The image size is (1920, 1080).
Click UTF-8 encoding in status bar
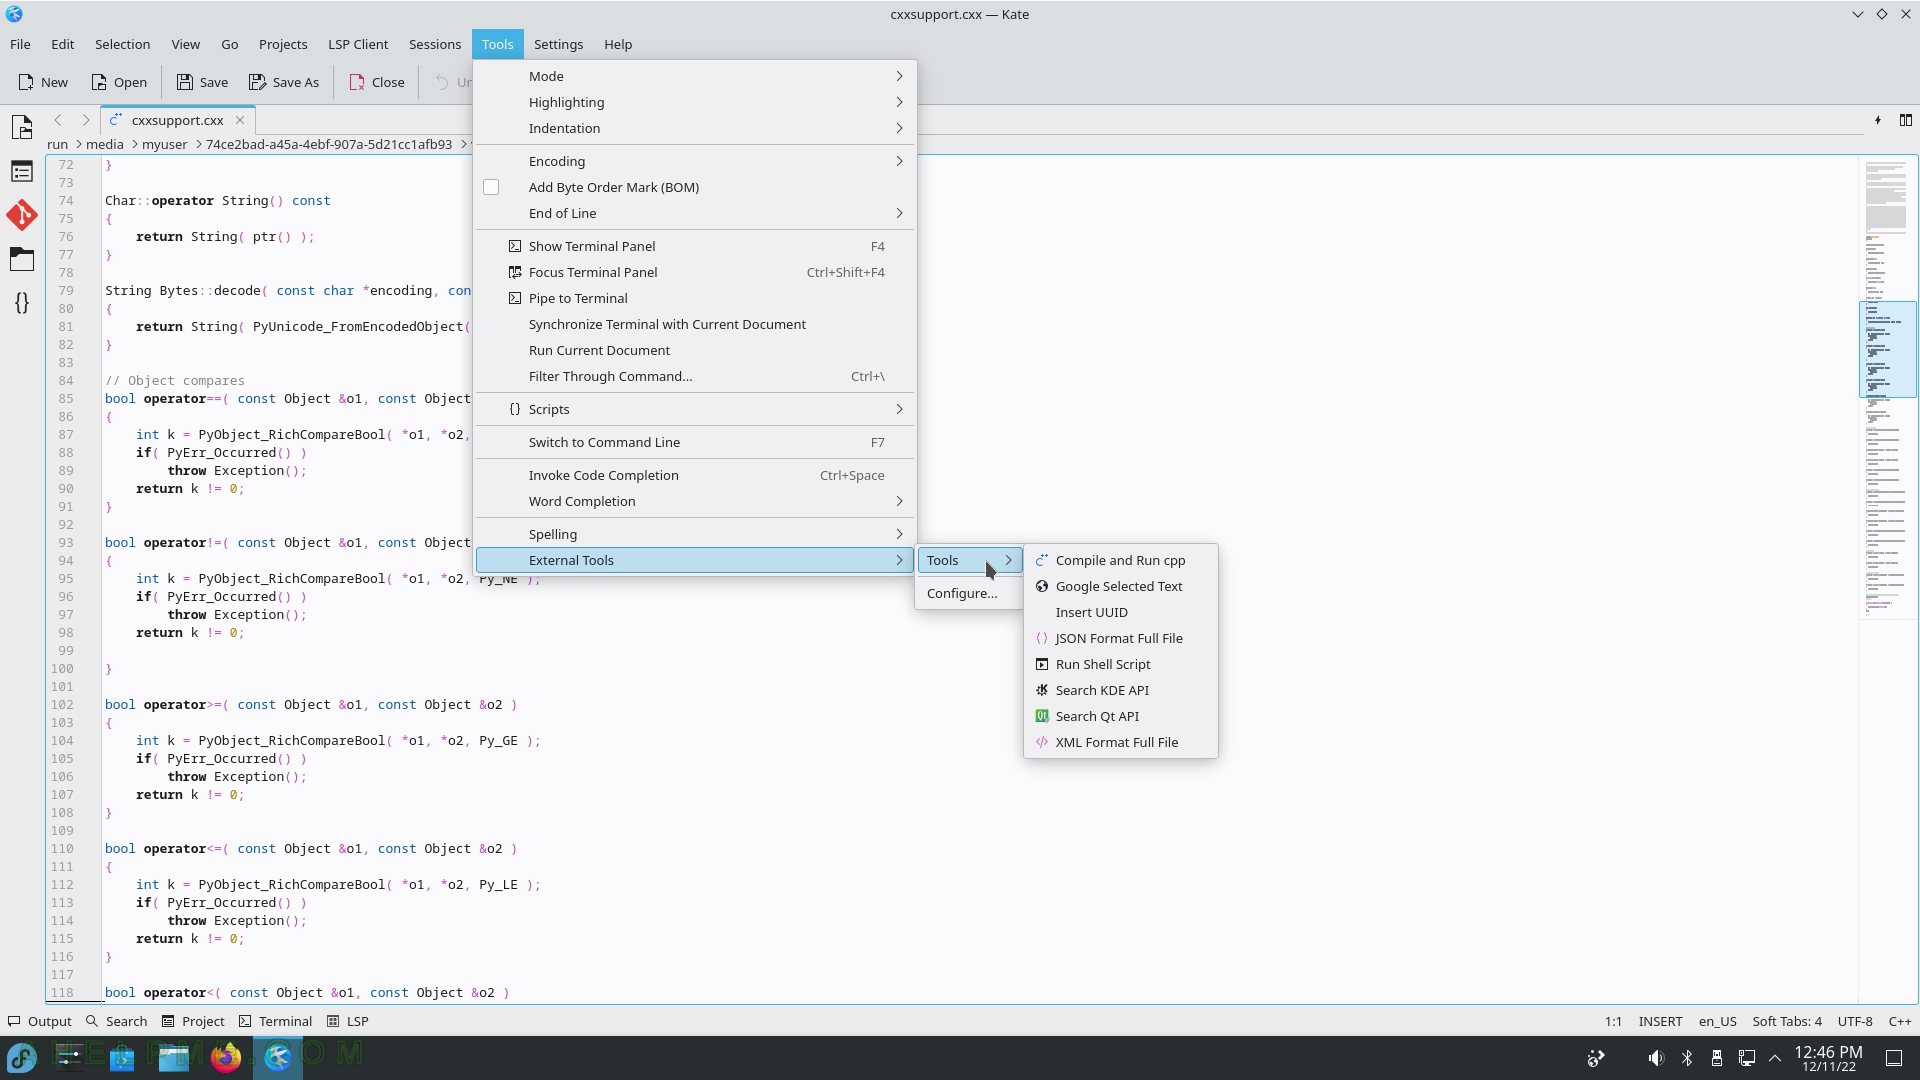coord(1855,1021)
